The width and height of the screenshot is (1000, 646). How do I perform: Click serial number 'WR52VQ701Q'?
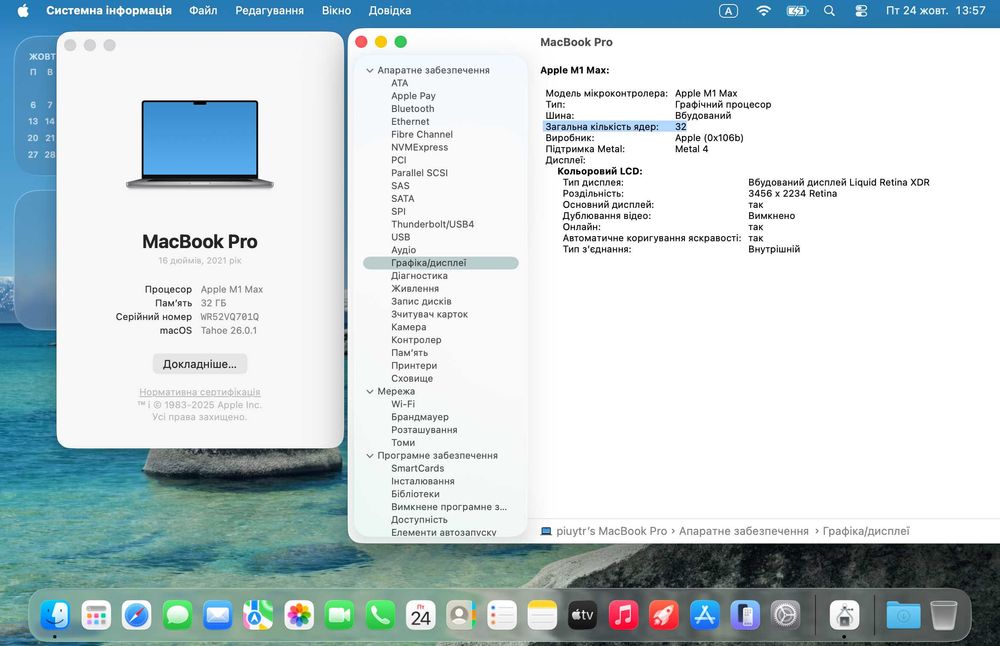pos(230,317)
